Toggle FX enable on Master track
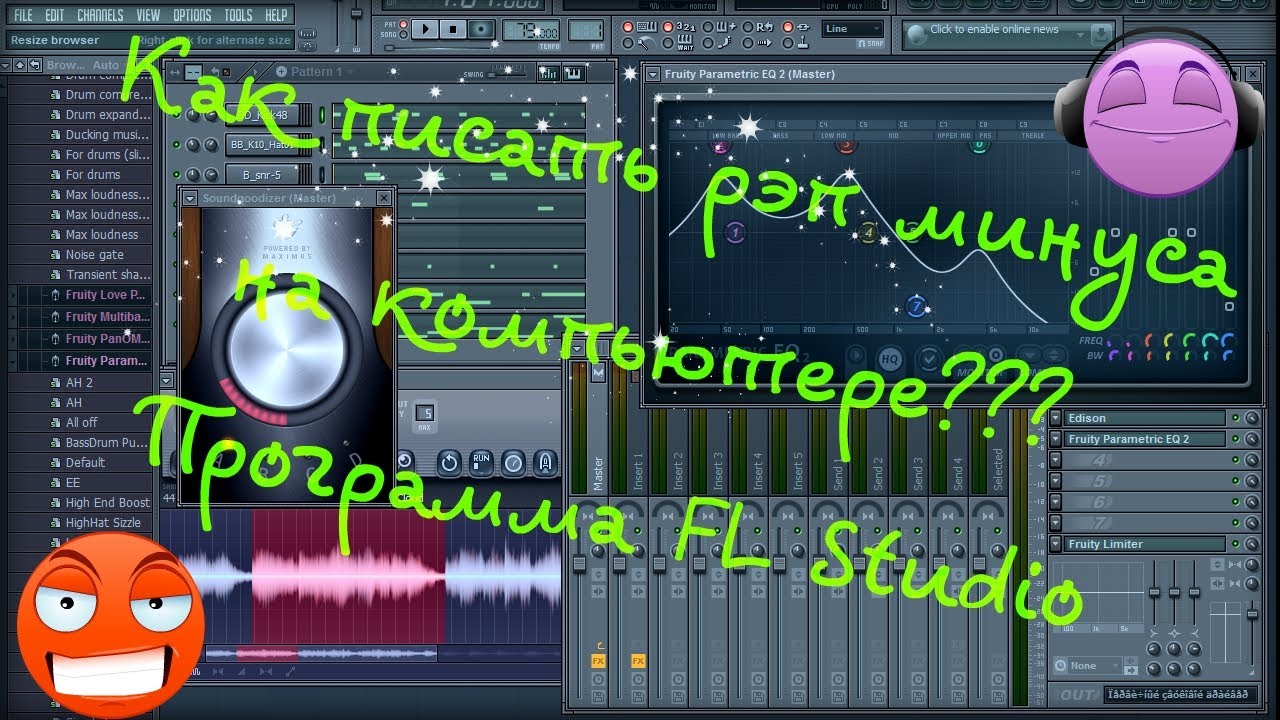 (x=599, y=660)
